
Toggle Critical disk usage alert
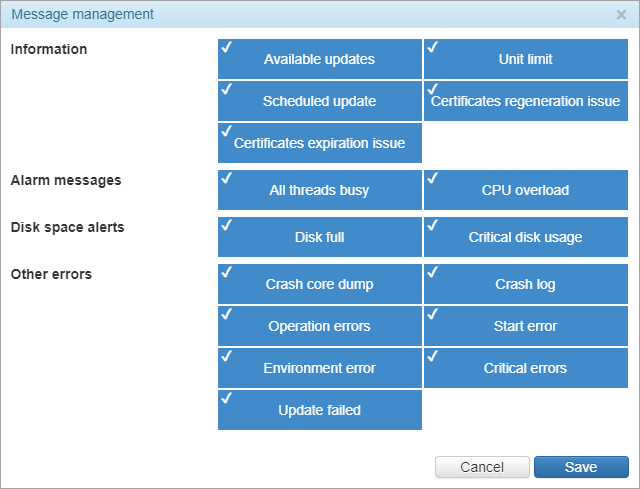pyautogui.click(x=525, y=237)
